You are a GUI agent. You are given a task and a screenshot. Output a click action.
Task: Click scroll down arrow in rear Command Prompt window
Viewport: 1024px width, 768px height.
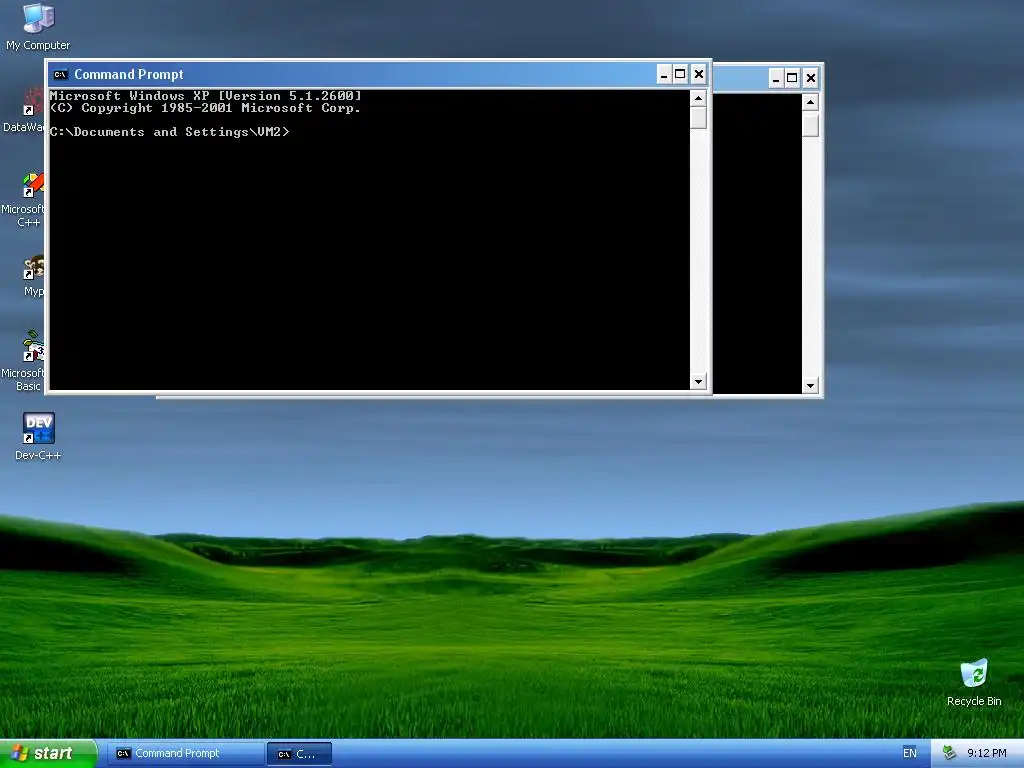click(810, 385)
